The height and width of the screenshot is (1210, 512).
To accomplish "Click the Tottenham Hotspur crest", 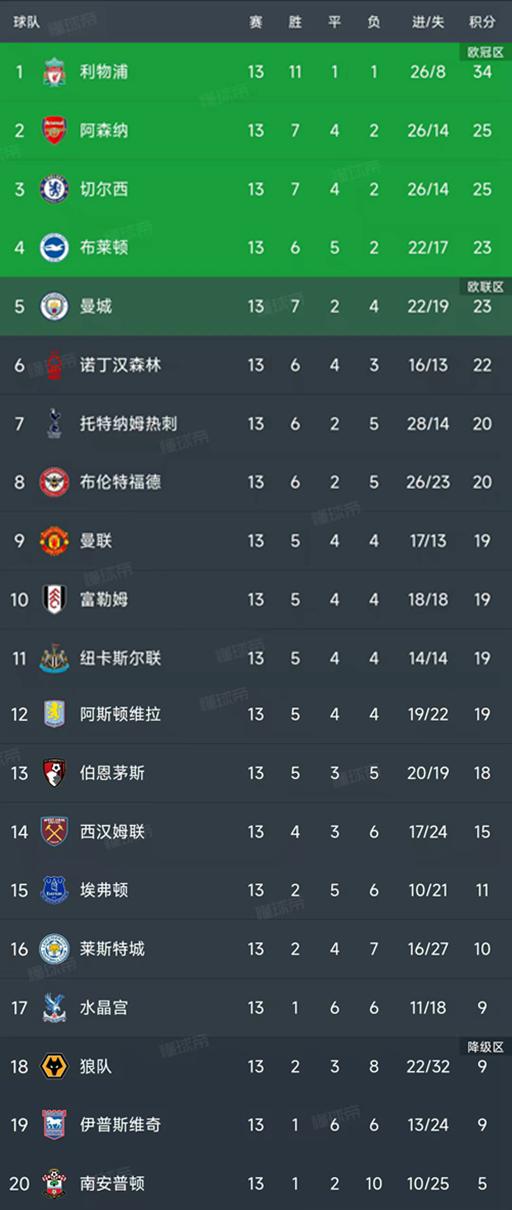I will click(x=54, y=423).
